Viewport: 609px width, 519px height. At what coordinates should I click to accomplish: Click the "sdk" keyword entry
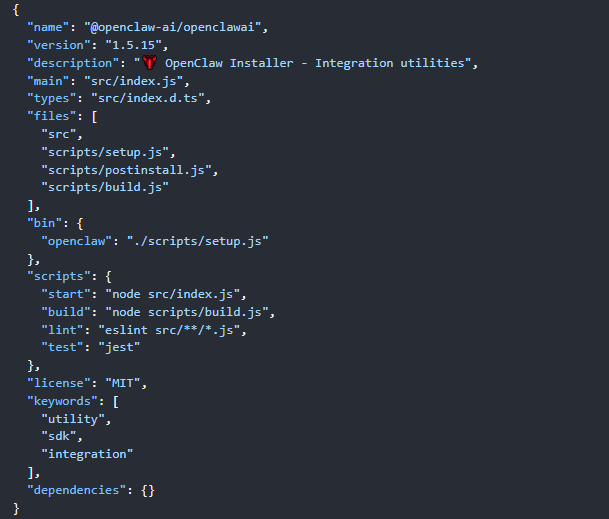point(61,436)
